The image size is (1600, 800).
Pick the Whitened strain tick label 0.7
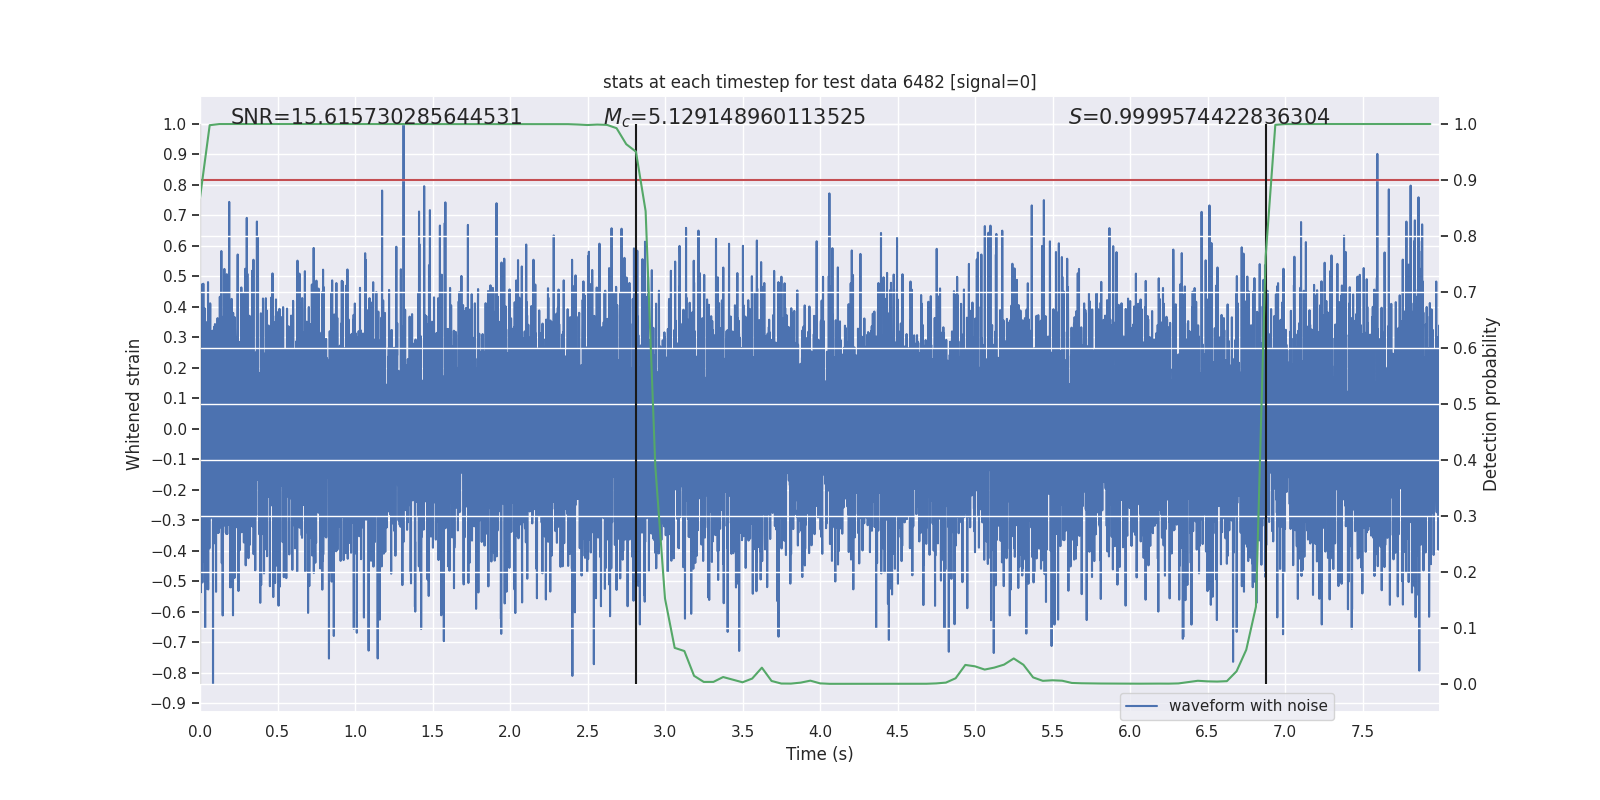coord(175,215)
